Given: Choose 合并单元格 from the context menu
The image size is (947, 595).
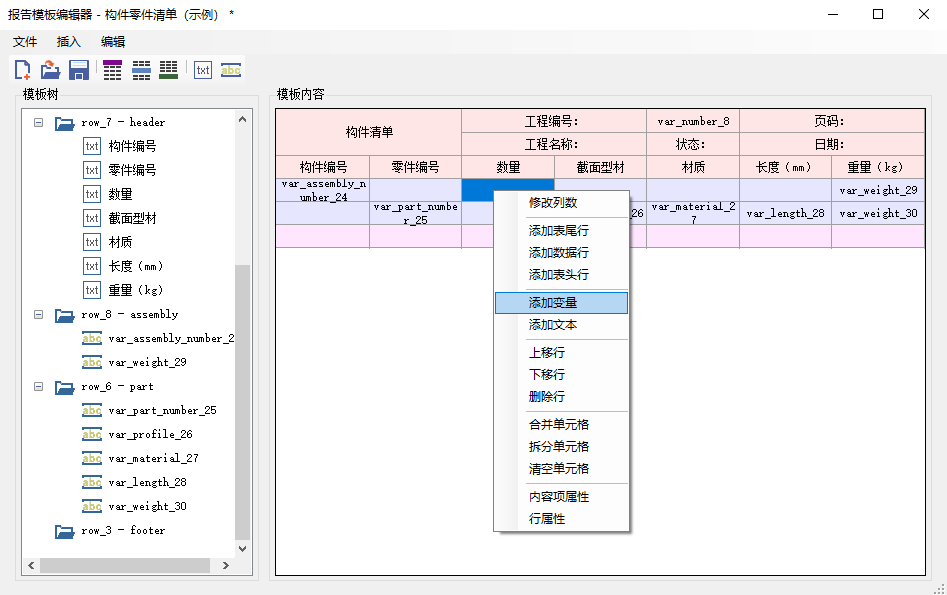Looking at the screenshot, I should pyautogui.click(x=559, y=425).
